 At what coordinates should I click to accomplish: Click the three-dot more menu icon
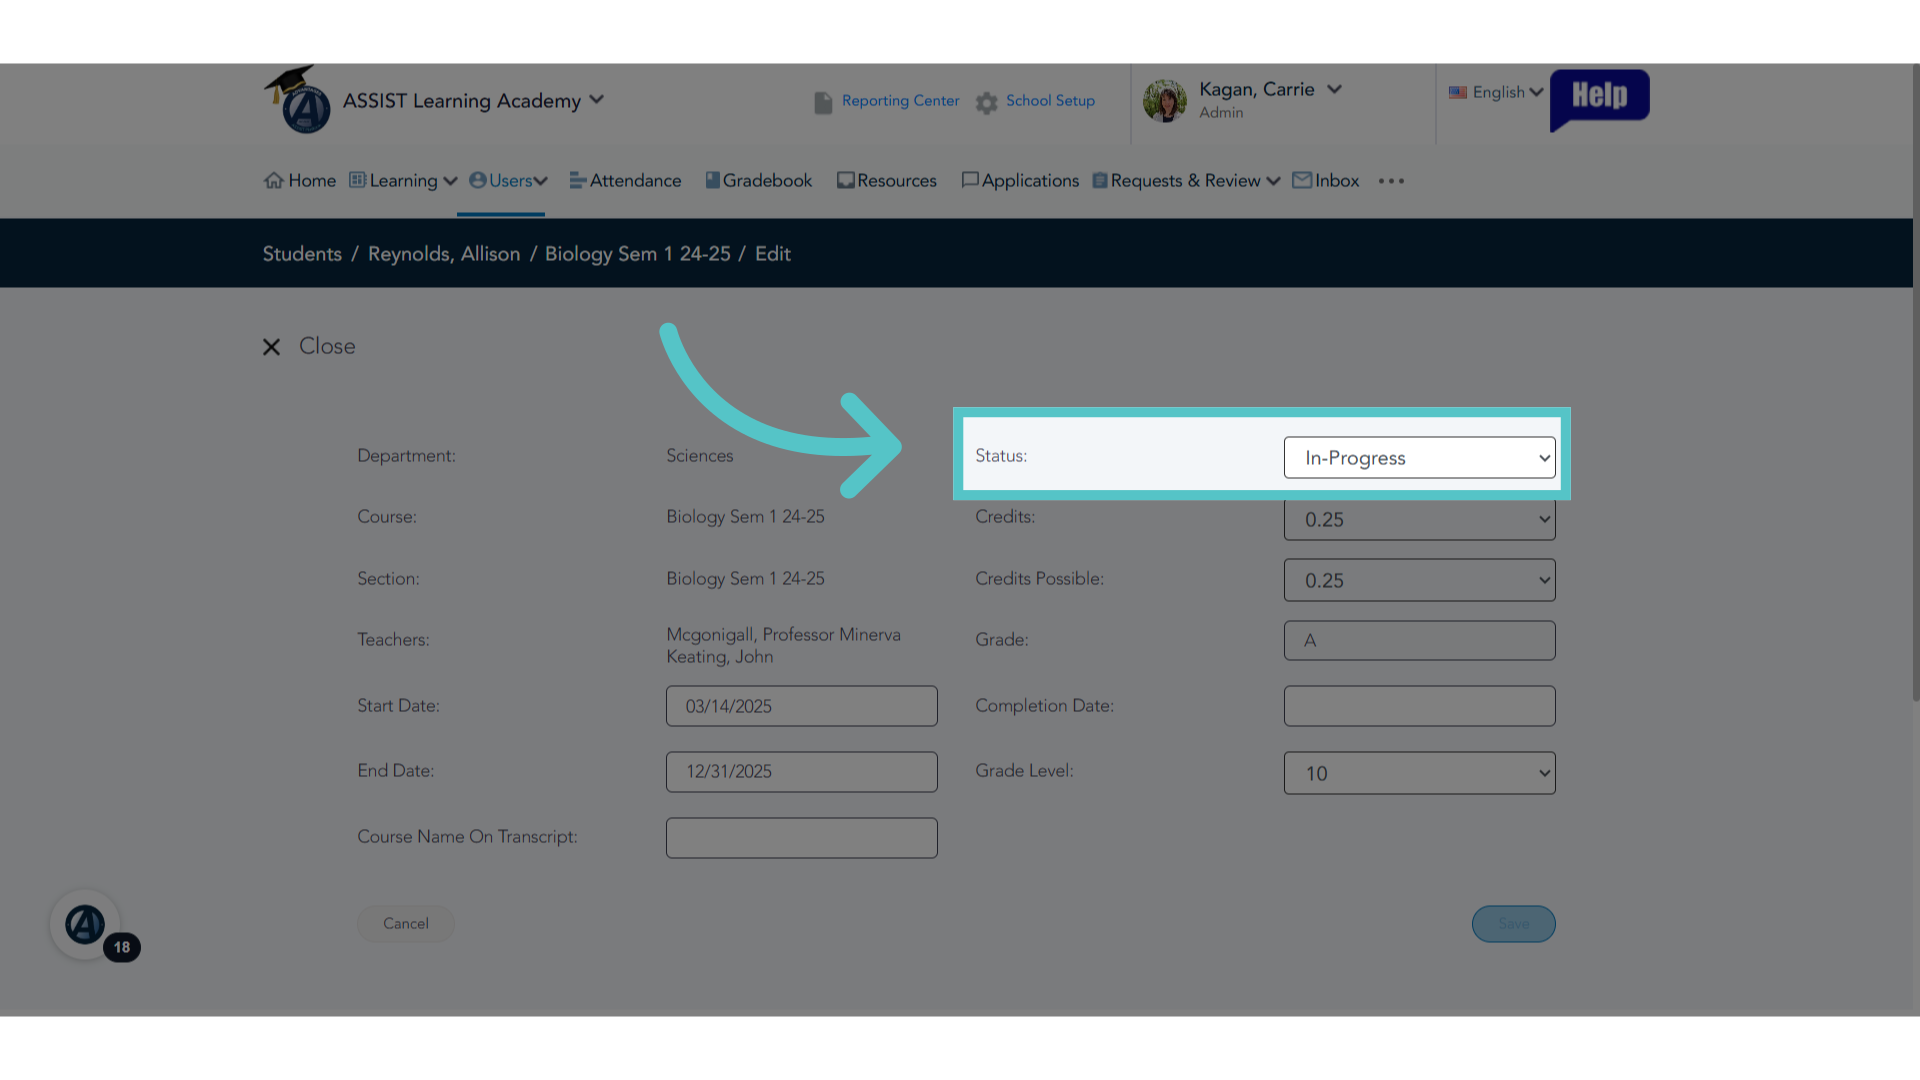[1391, 181]
